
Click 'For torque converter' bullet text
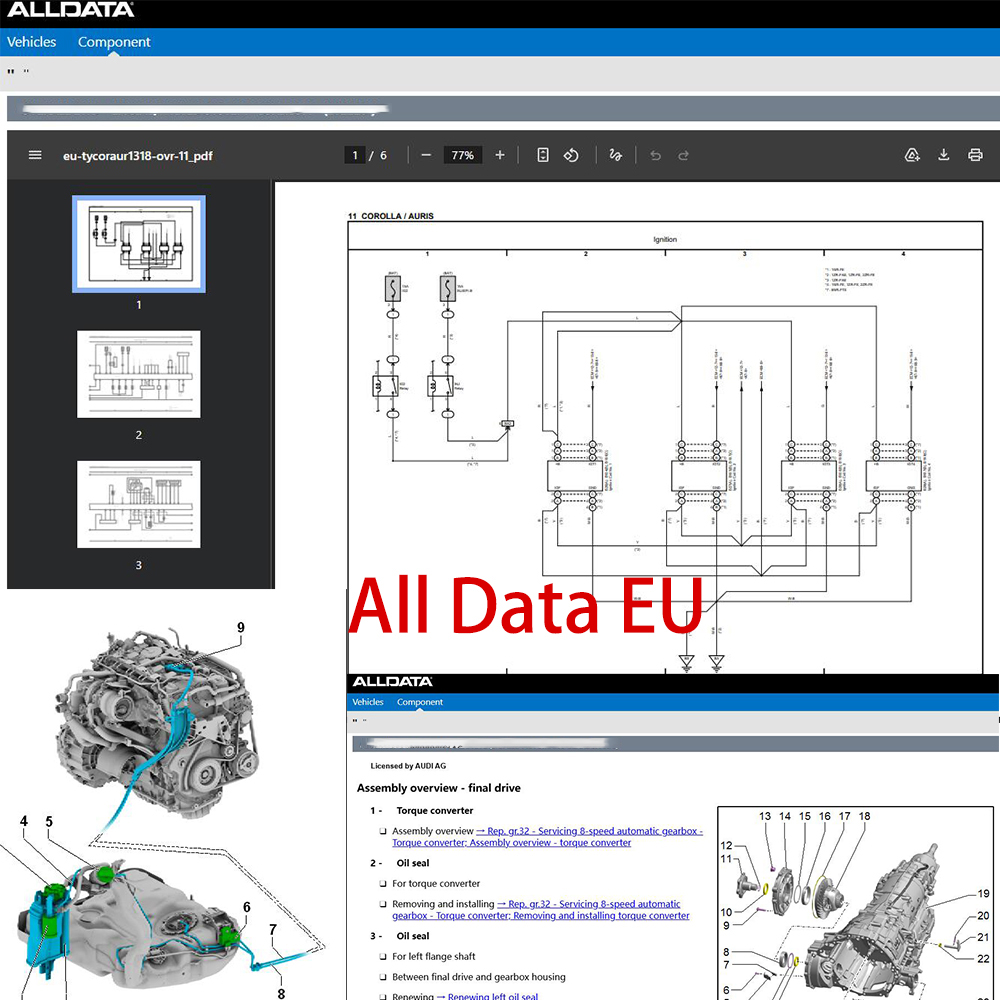436,883
